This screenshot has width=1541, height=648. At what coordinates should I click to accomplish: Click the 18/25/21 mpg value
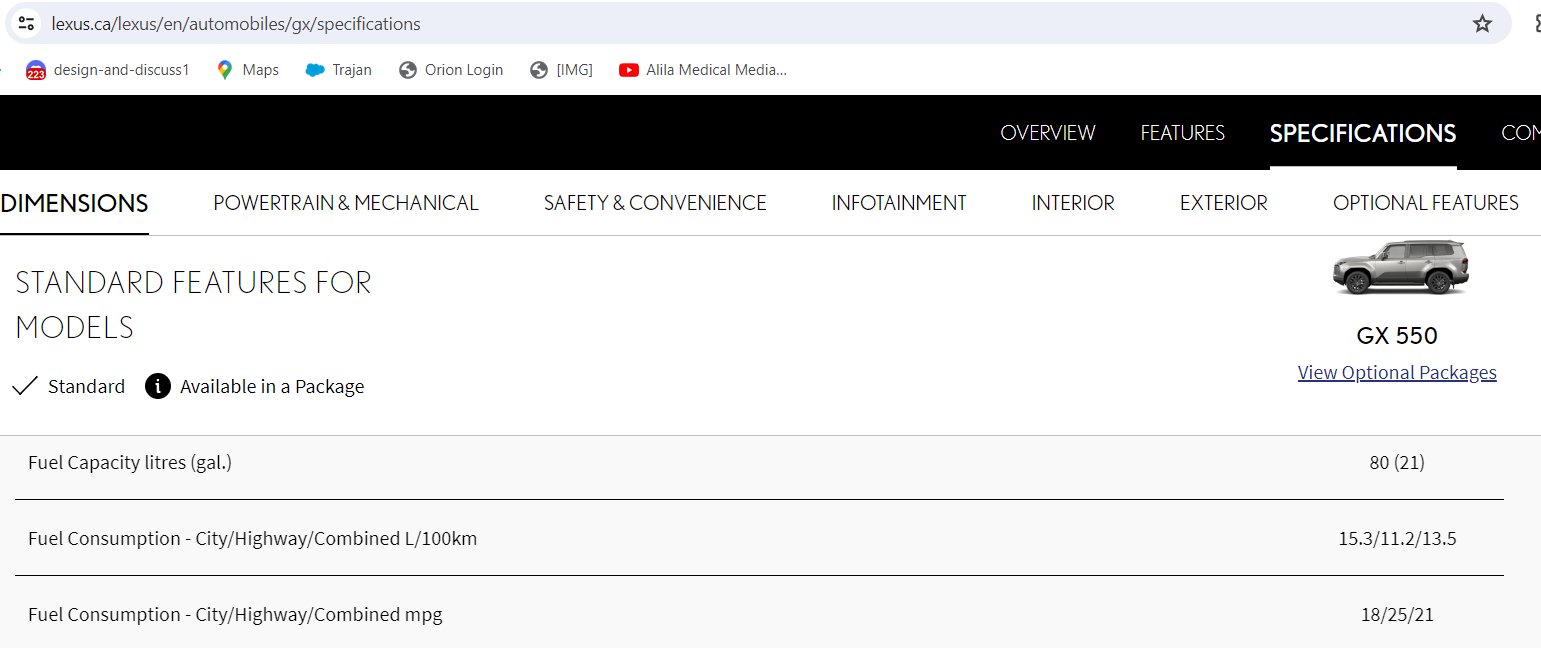pos(1397,615)
